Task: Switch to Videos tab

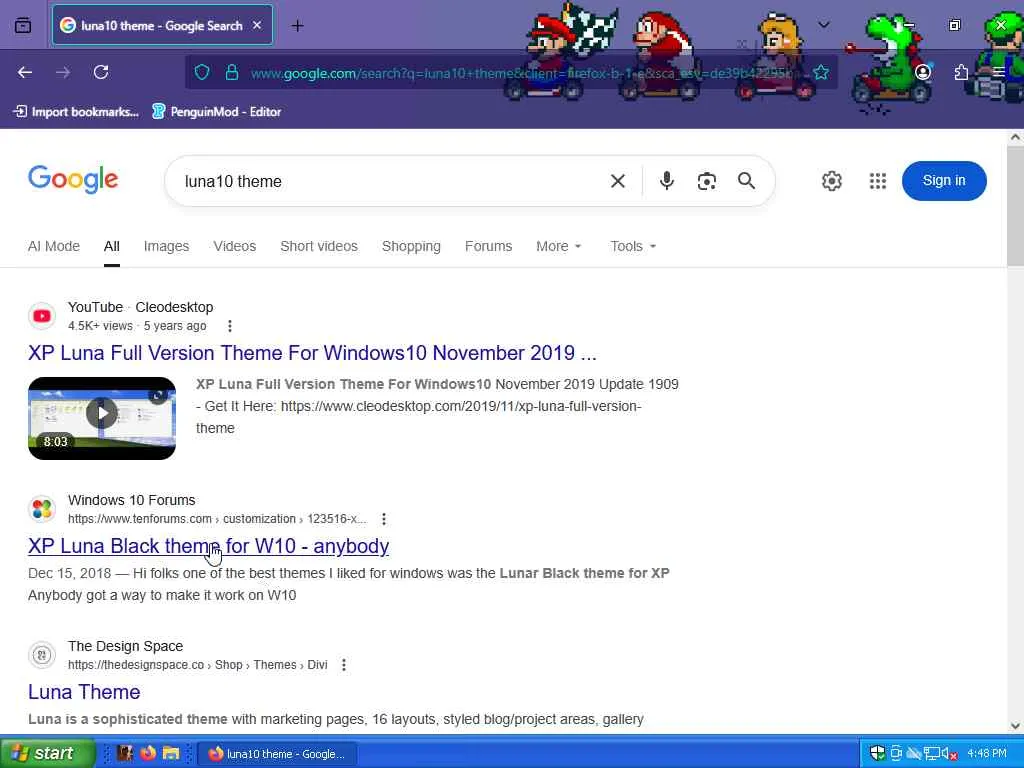Action: [x=234, y=246]
